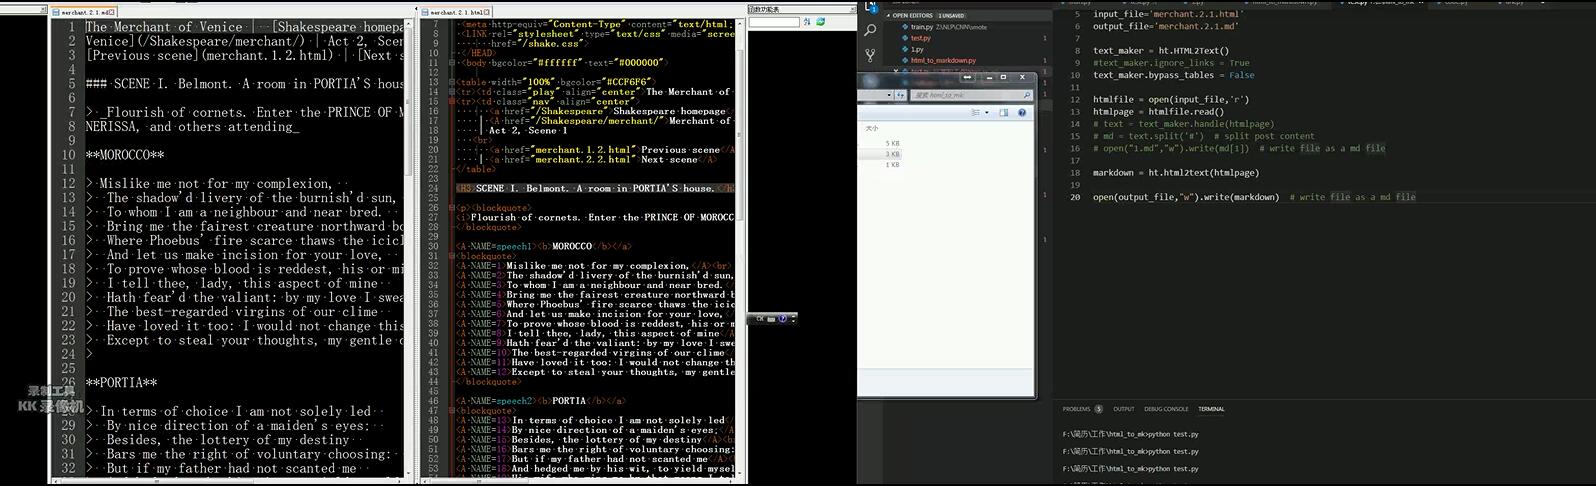Click the change view icon in file explorer

[x=976, y=113]
